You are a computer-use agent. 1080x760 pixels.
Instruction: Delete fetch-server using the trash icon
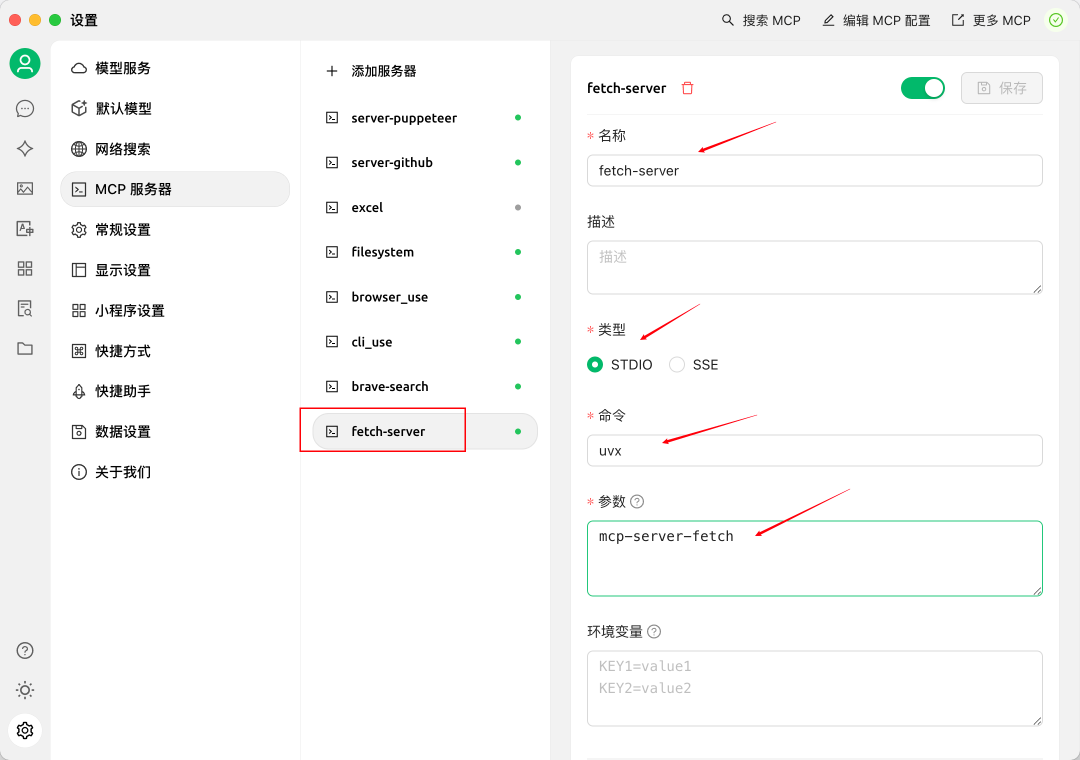[x=688, y=88]
